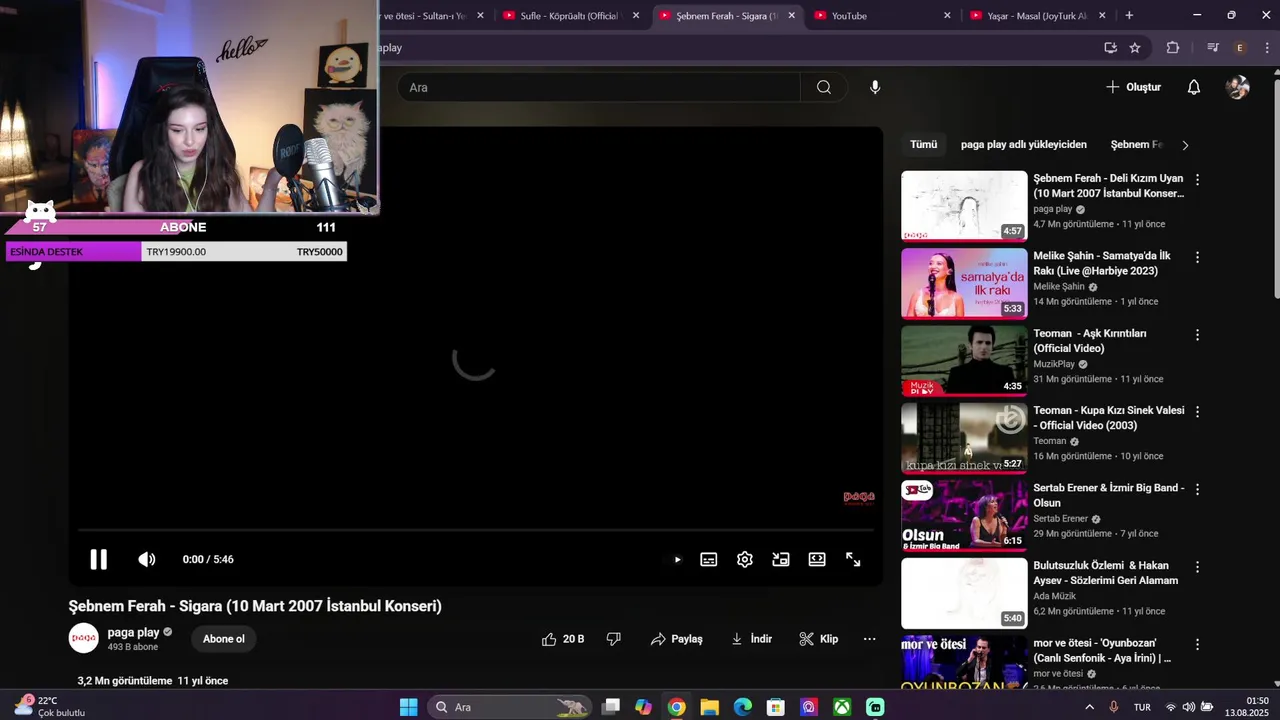Open options for the Bulutsuzluk Özlemi video
This screenshot has width=1280, height=720.
pos(1197,566)
